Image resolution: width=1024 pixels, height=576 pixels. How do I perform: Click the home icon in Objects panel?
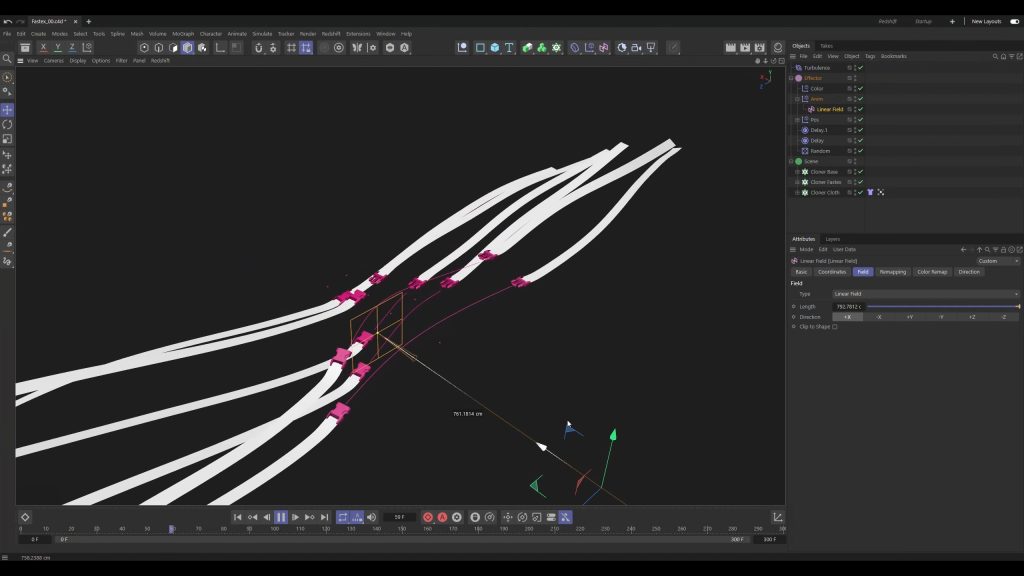click(1003, 56)
